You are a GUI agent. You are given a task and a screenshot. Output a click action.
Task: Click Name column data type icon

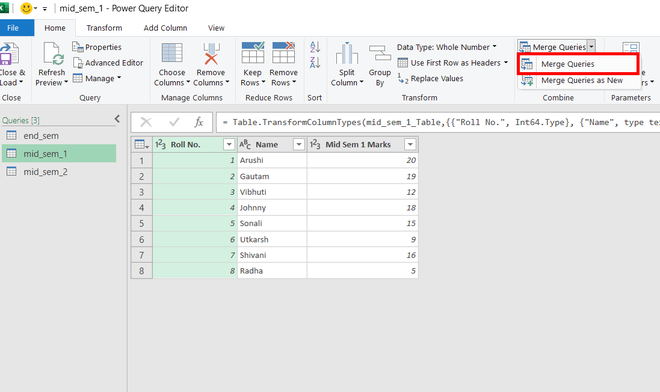[245, 144]
